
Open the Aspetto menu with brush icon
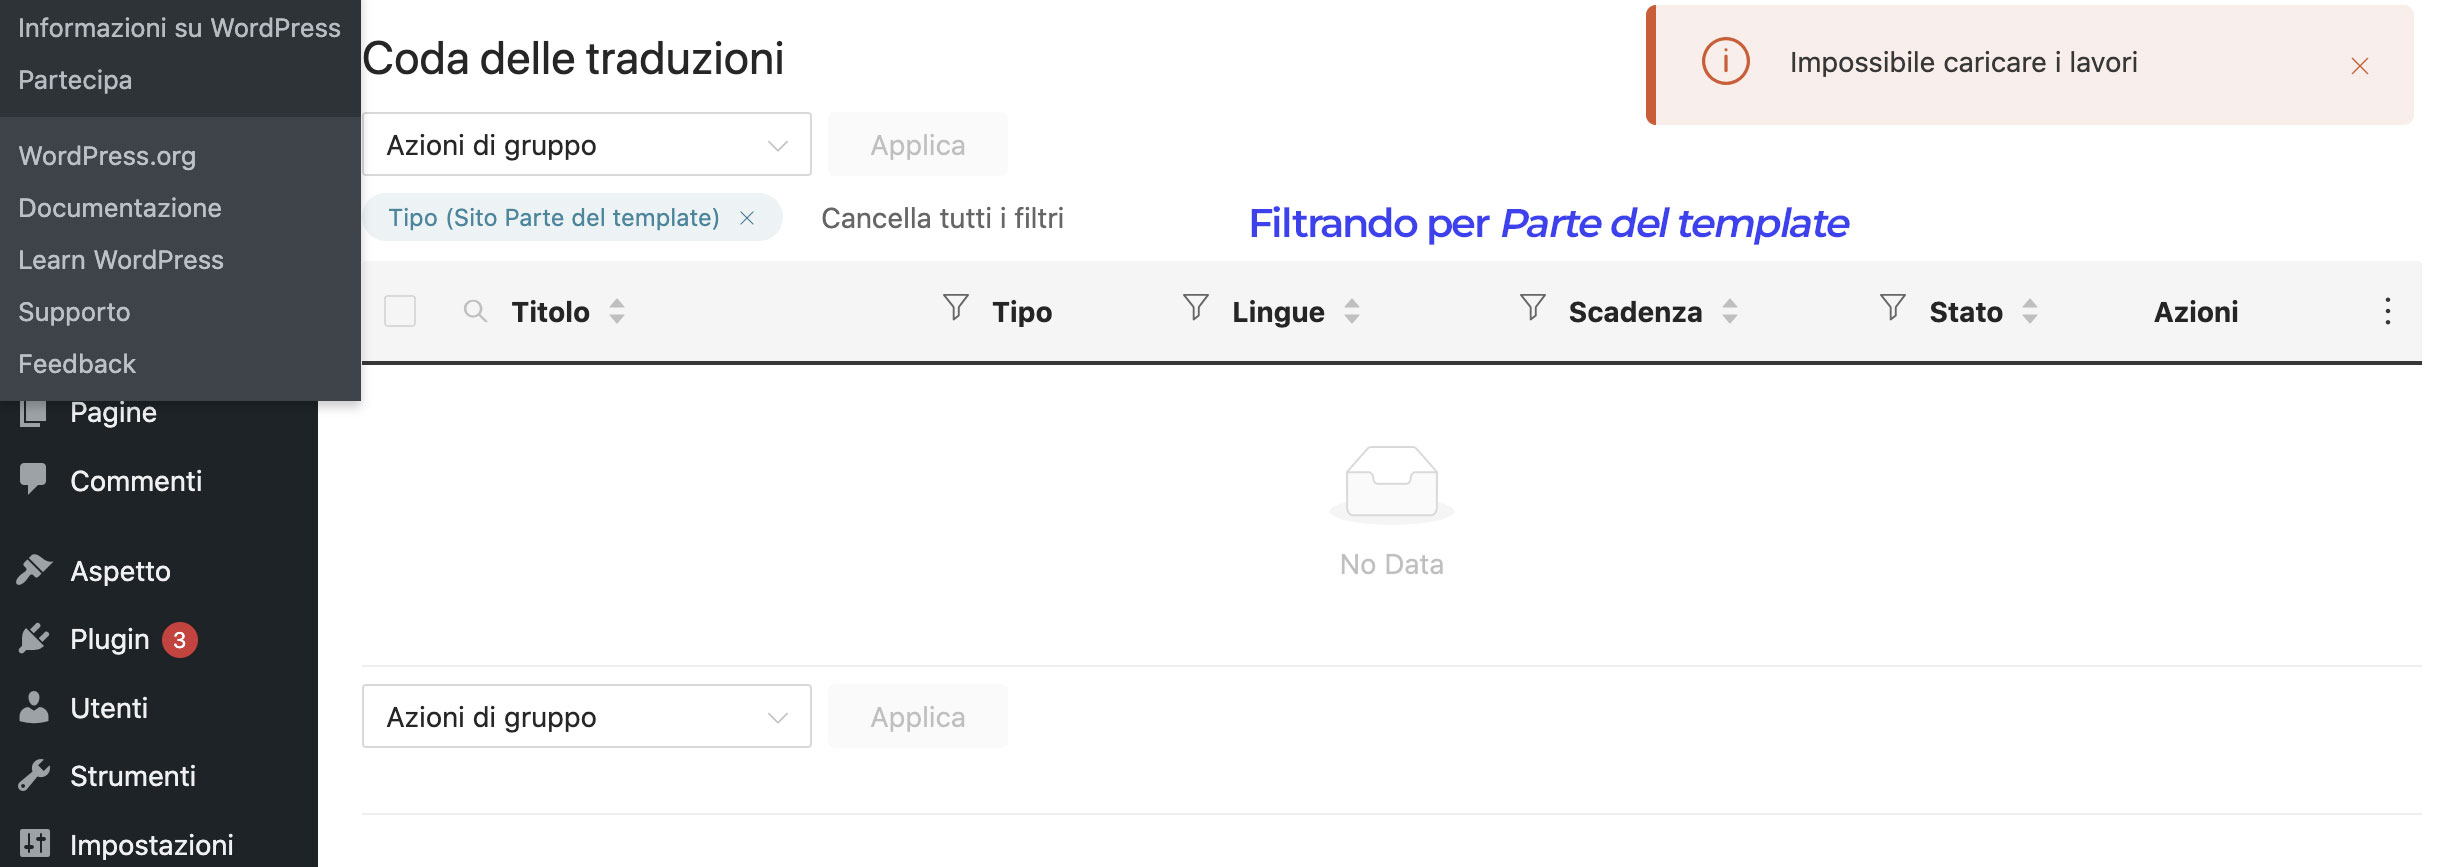[120, 571]
